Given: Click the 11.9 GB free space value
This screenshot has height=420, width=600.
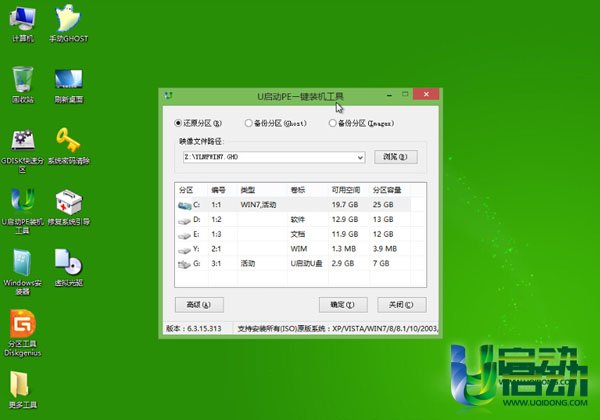Looking at the screenshot, I should click(345, 234).
